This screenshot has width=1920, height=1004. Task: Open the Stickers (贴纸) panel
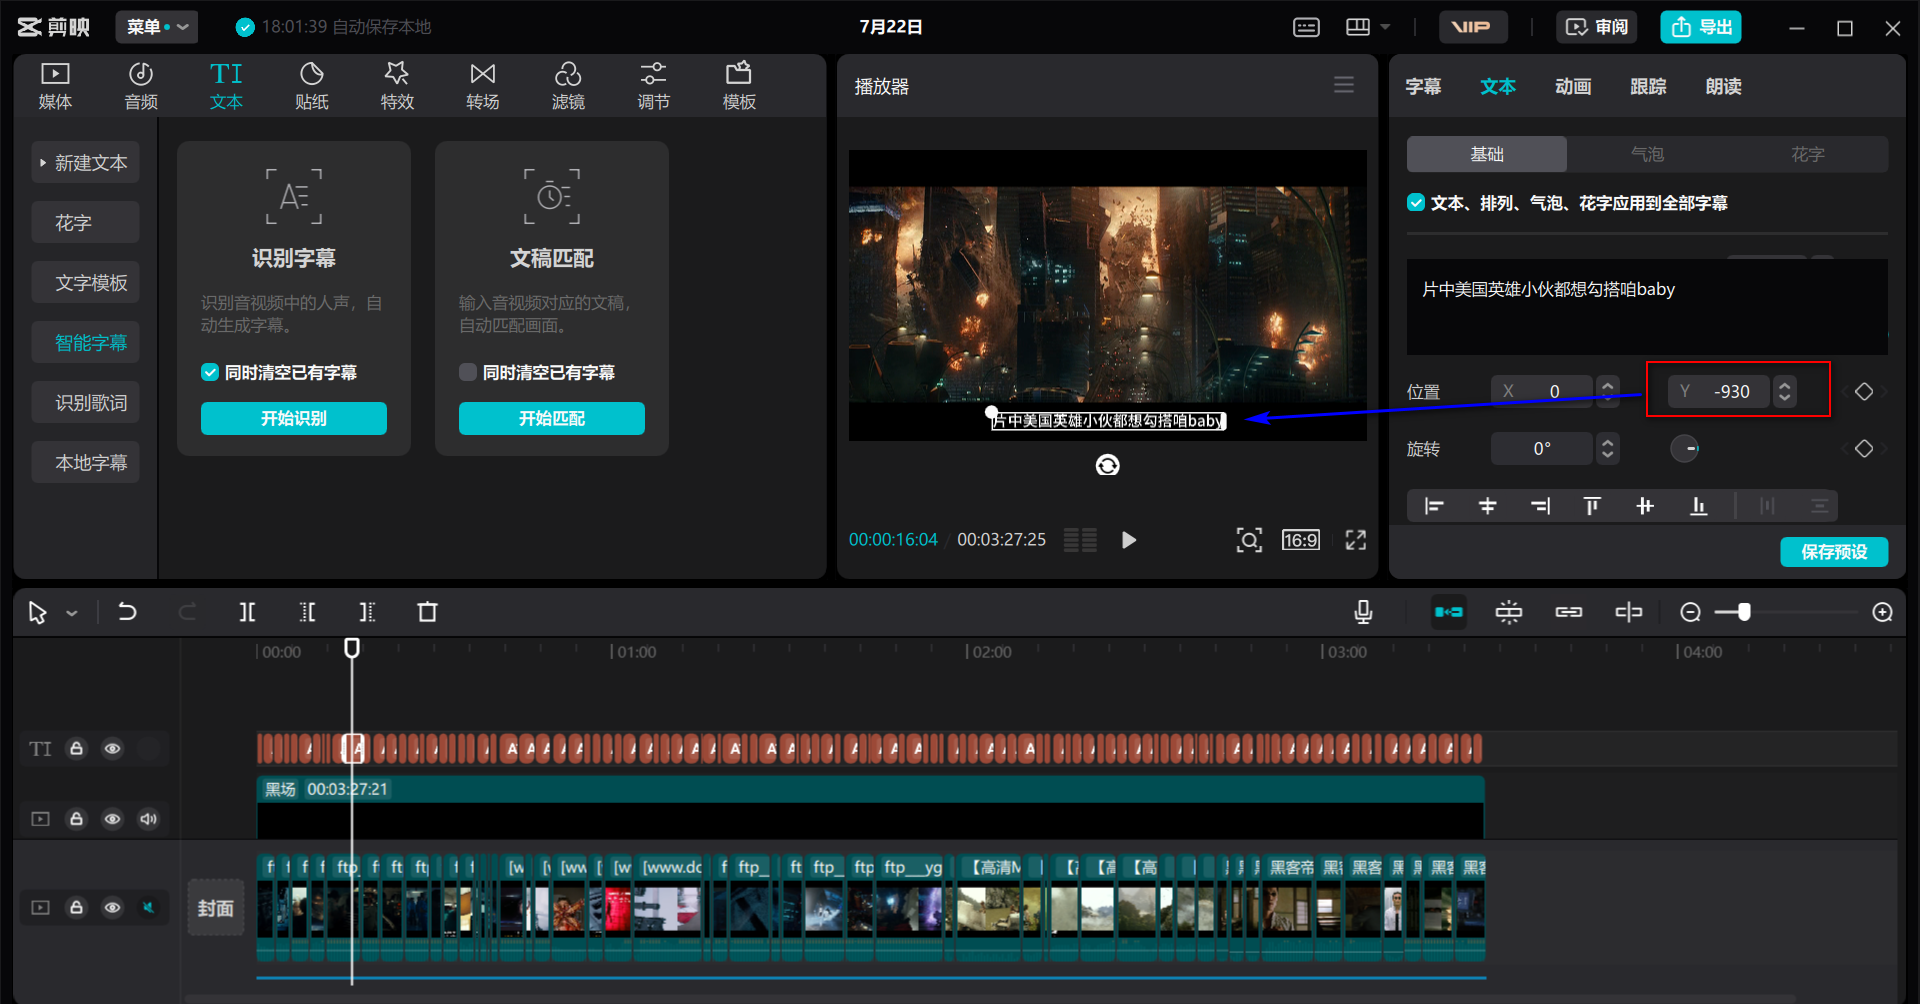tap(312, 86)
